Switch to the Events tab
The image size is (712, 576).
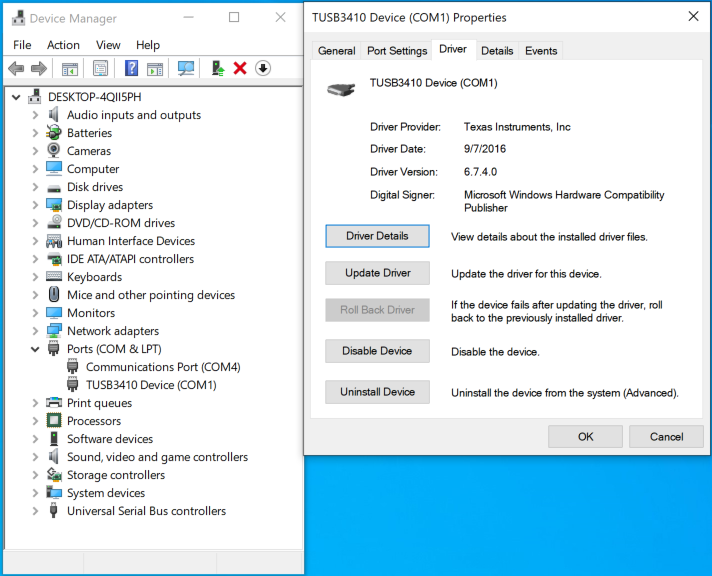tap(541, 50)
